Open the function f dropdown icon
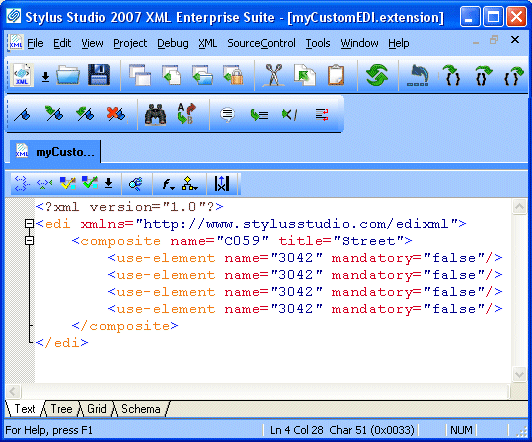 click(x=168, y=184)
